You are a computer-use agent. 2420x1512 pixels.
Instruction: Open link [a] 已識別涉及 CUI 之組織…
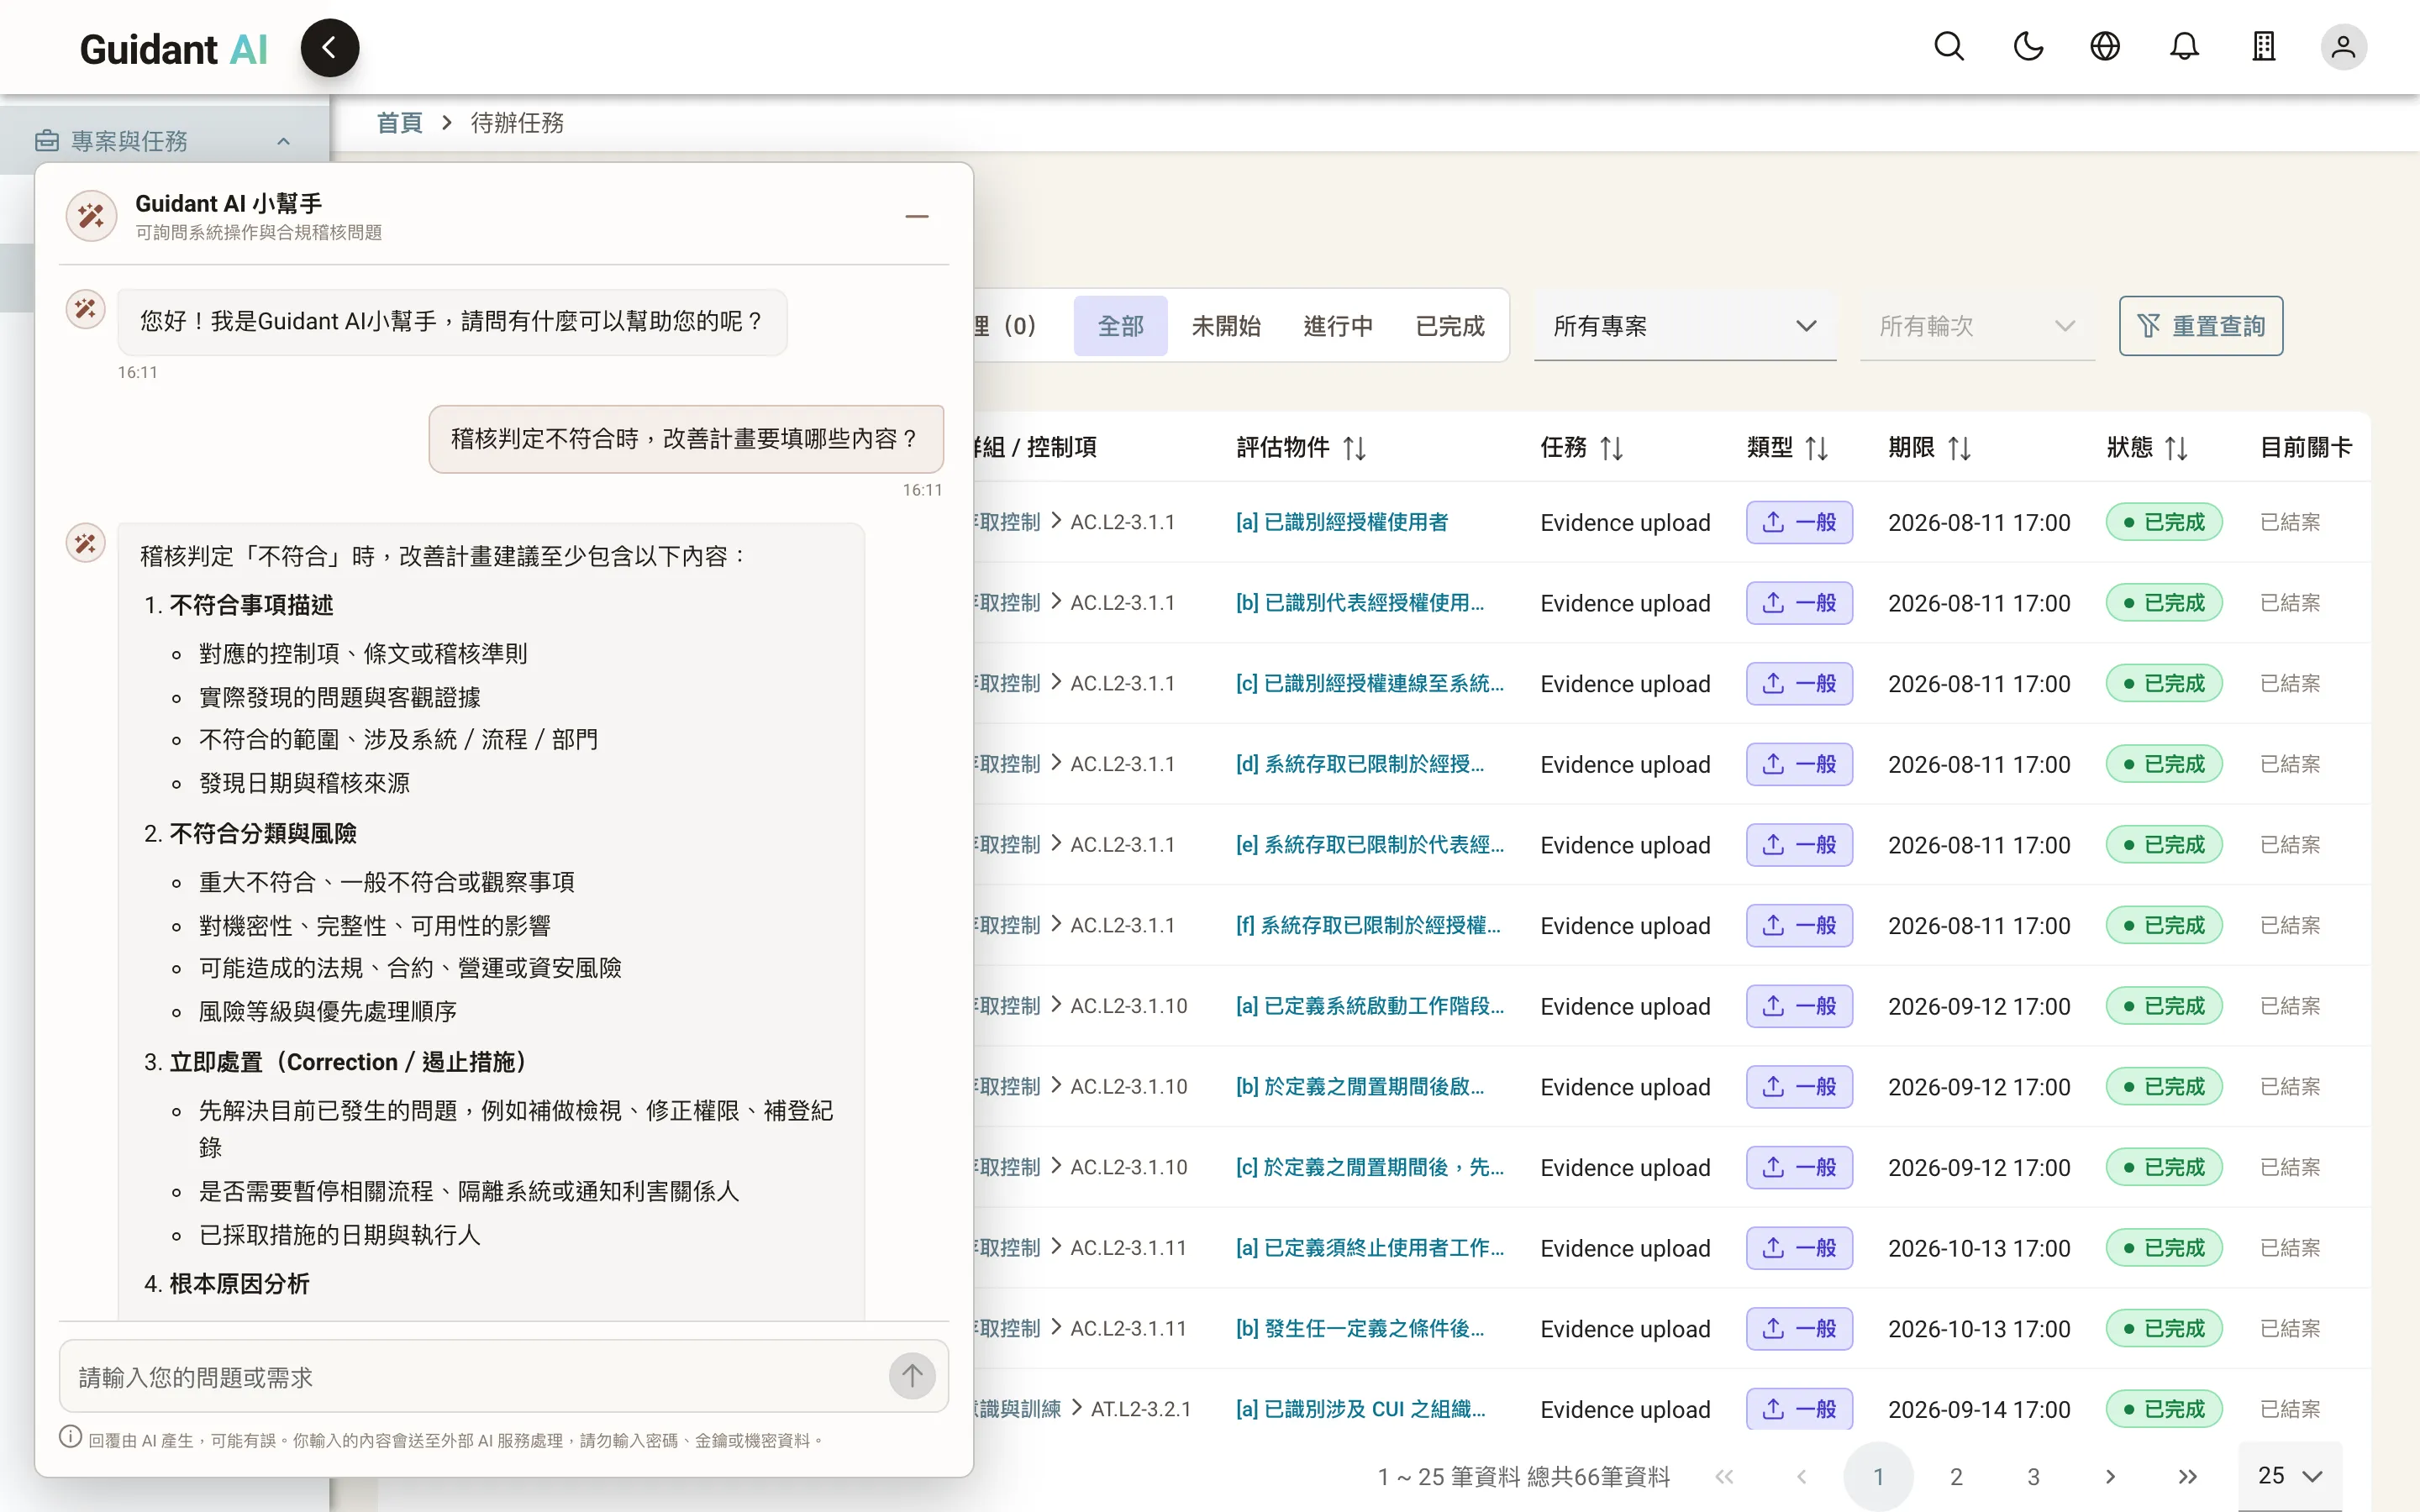pyautogui.click(x=1361, y=1409)
